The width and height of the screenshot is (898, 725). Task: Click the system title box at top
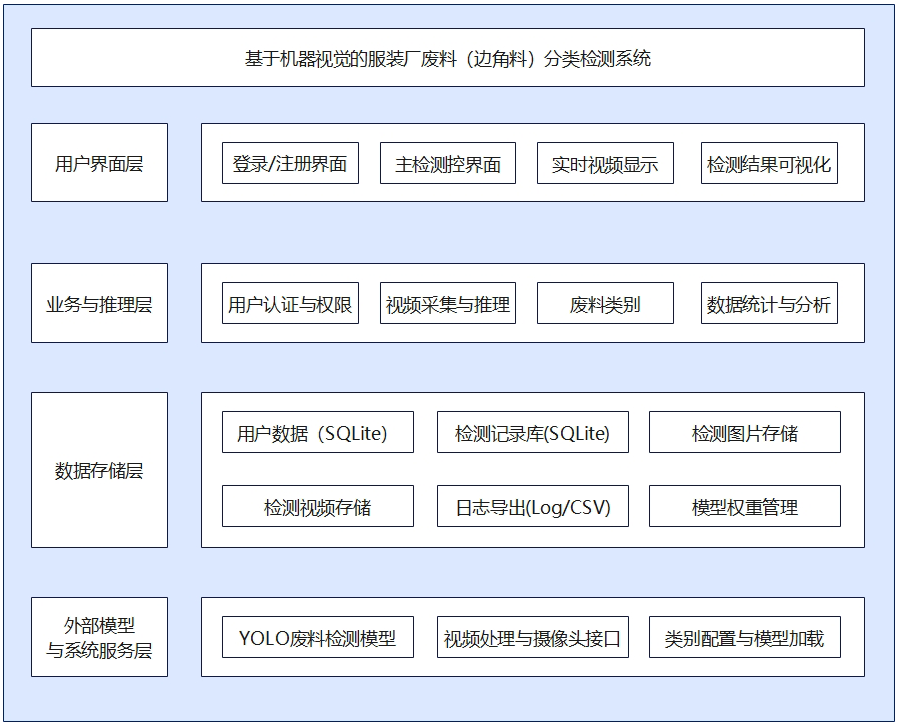point(447,58)
